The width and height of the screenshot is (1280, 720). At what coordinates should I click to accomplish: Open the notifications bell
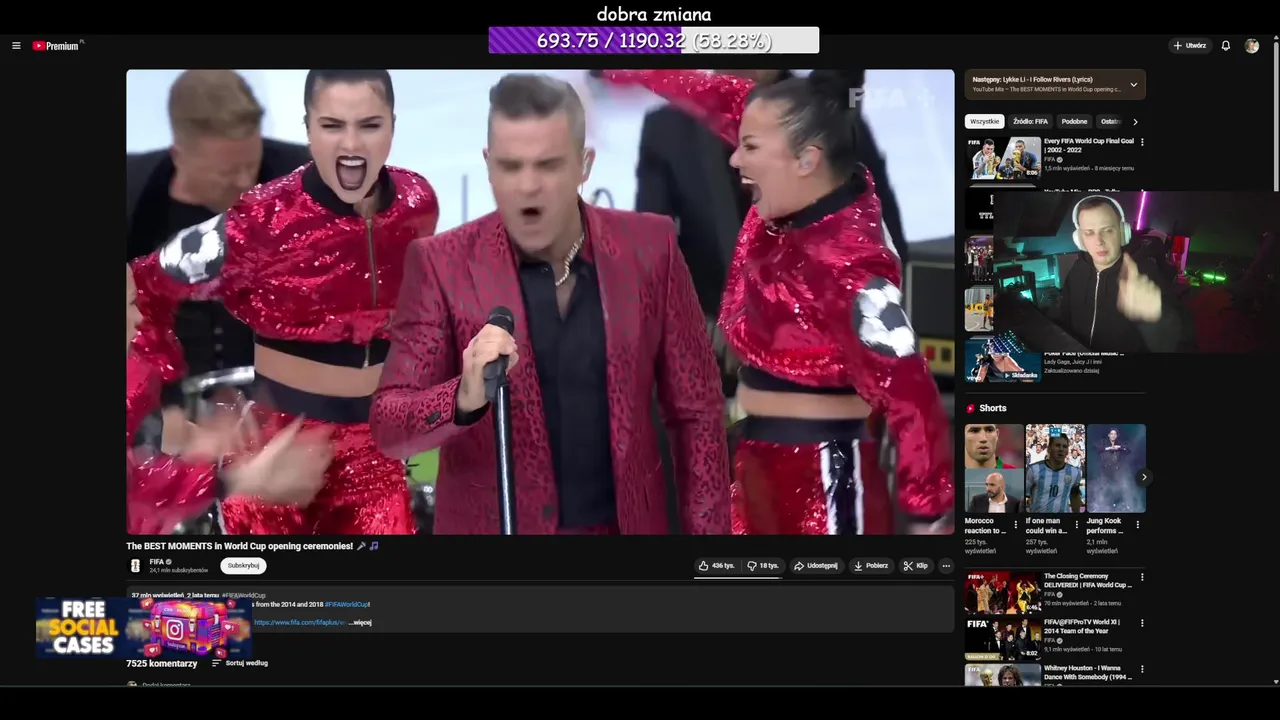click(1226, 46)
